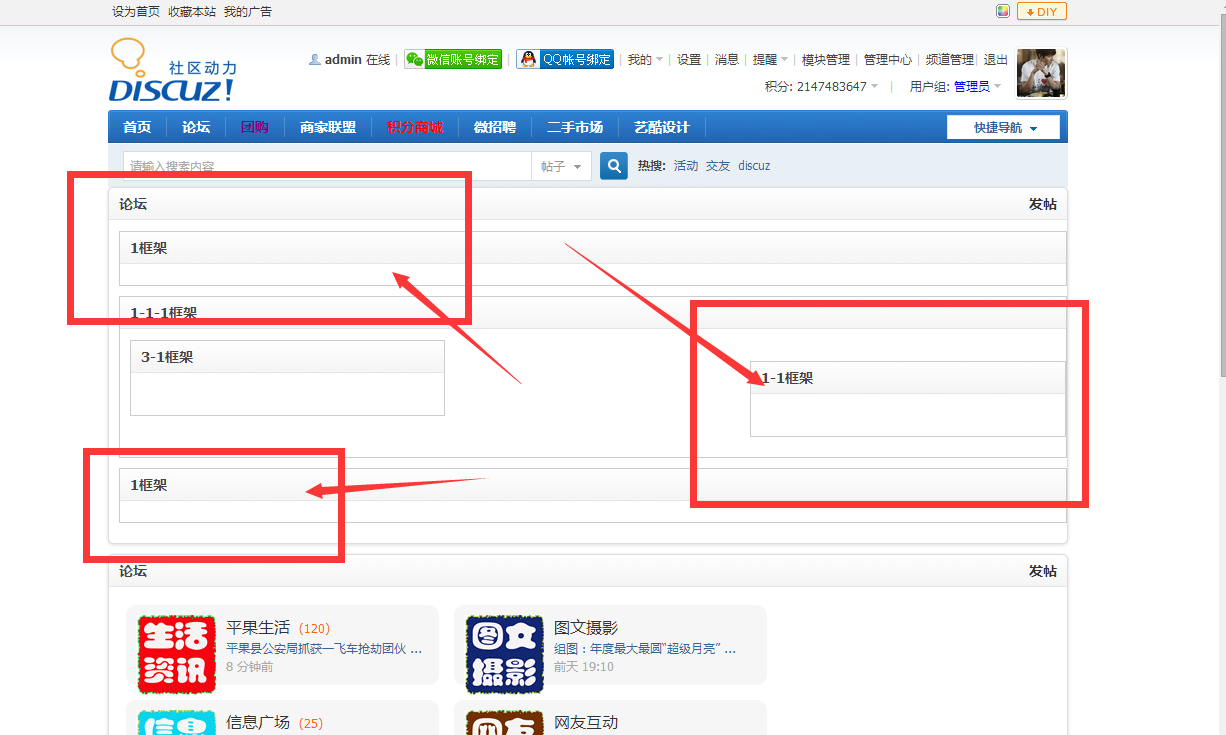Viewport: 1226px width, 735px height.
Task: Select the 论坛 navigation tab
Action: click(196, 127)
